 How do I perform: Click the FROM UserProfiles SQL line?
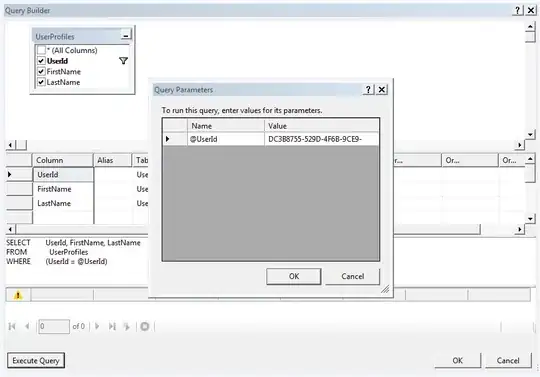[47, 252]
